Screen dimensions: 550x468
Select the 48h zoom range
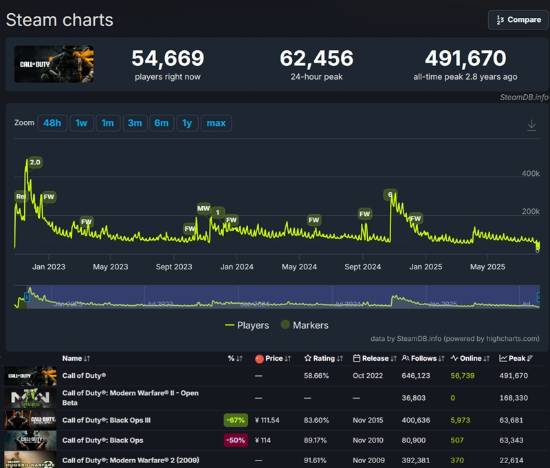[x=52, y=123]
